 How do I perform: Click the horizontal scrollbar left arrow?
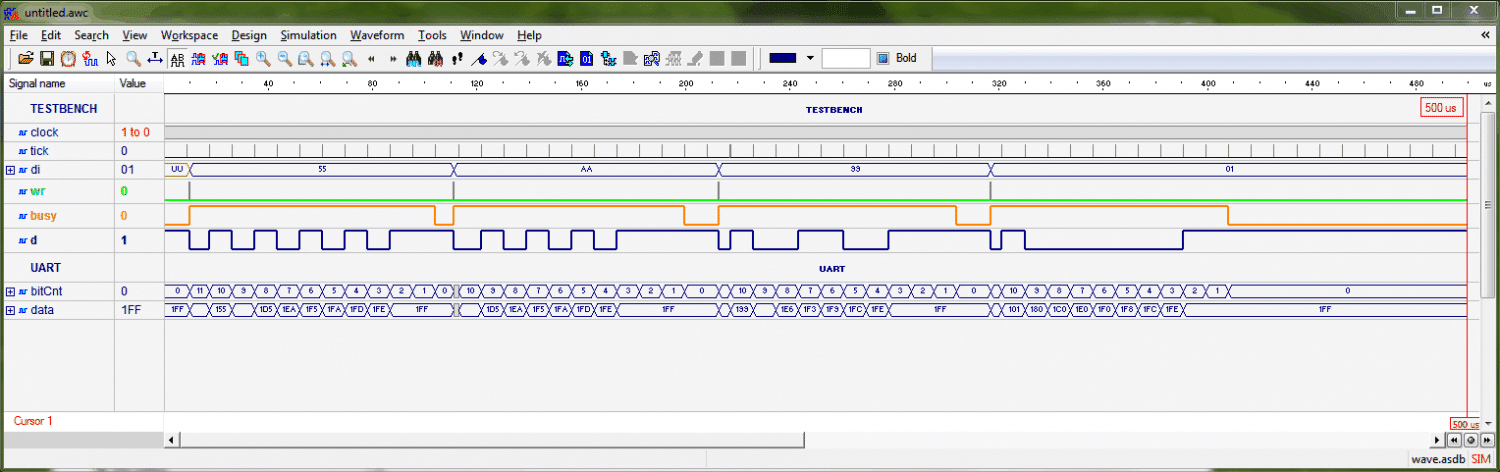(172, 440)
